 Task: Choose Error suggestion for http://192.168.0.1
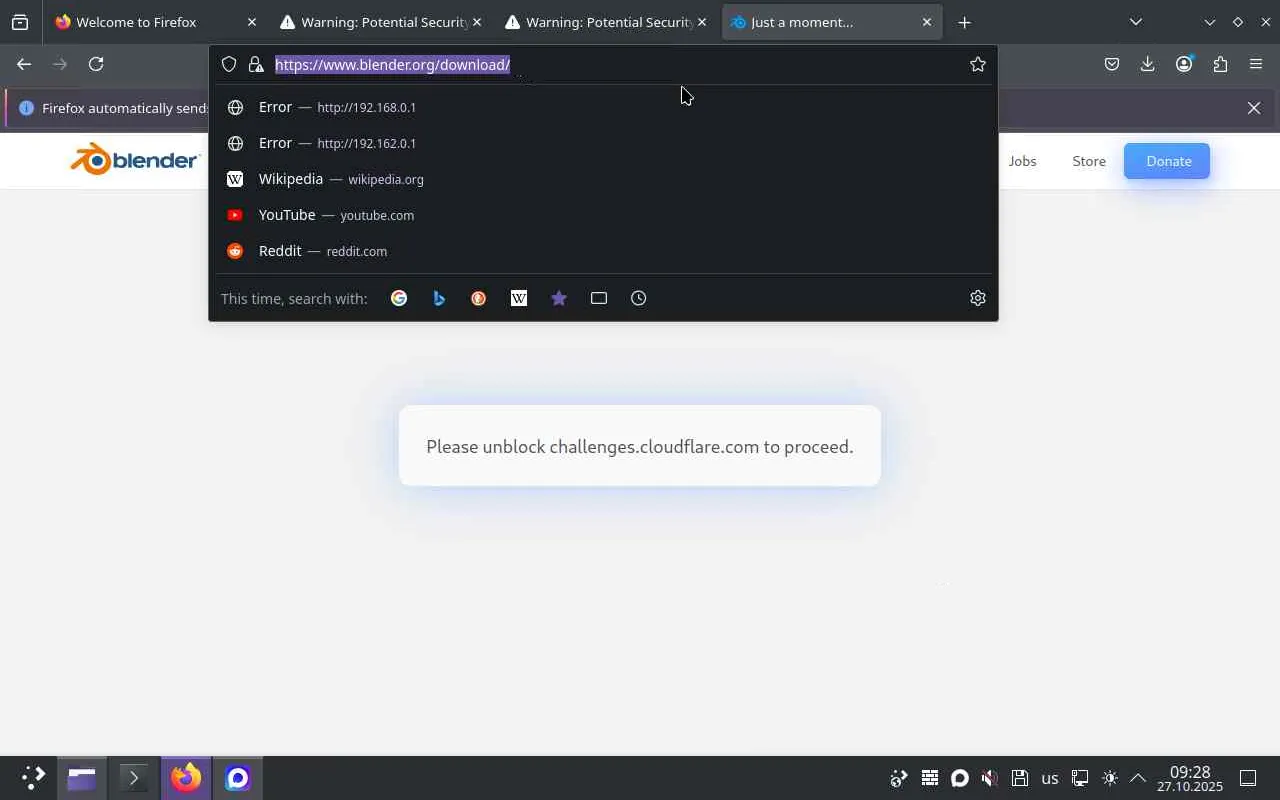click(x=603, y=107)
